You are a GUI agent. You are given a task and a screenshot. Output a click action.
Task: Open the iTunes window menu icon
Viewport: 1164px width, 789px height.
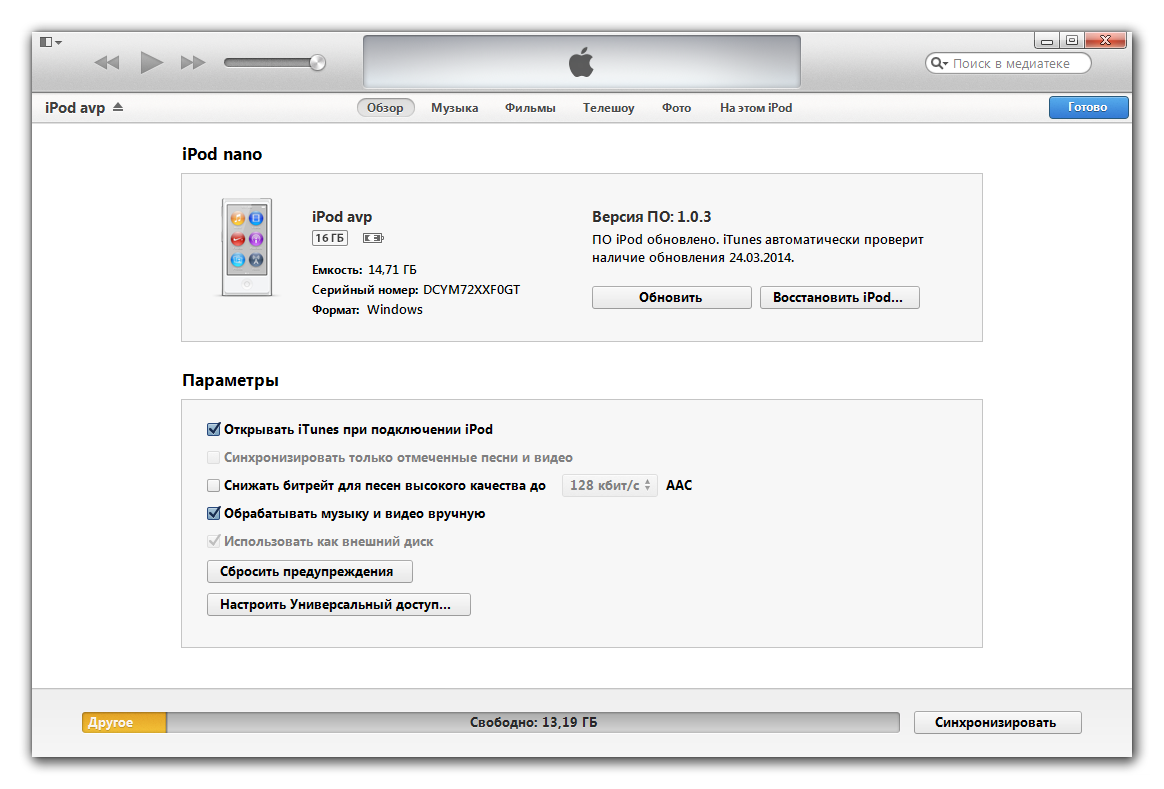pyautogui.click(x=50, y=42)
